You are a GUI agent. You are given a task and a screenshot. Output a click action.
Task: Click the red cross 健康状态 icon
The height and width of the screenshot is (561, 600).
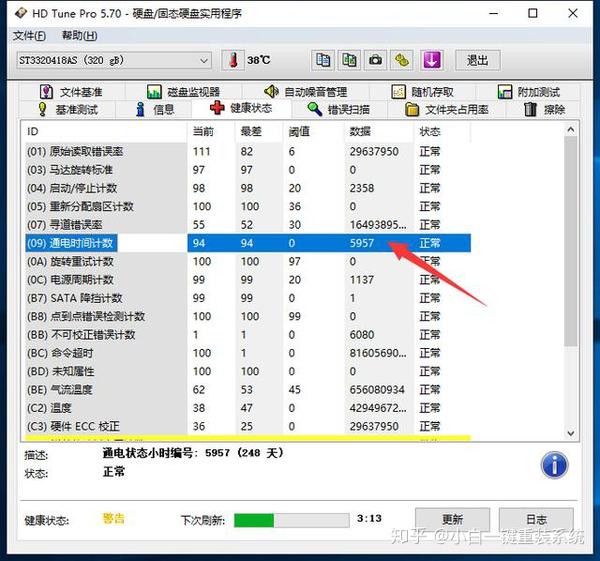coord(217,108)
